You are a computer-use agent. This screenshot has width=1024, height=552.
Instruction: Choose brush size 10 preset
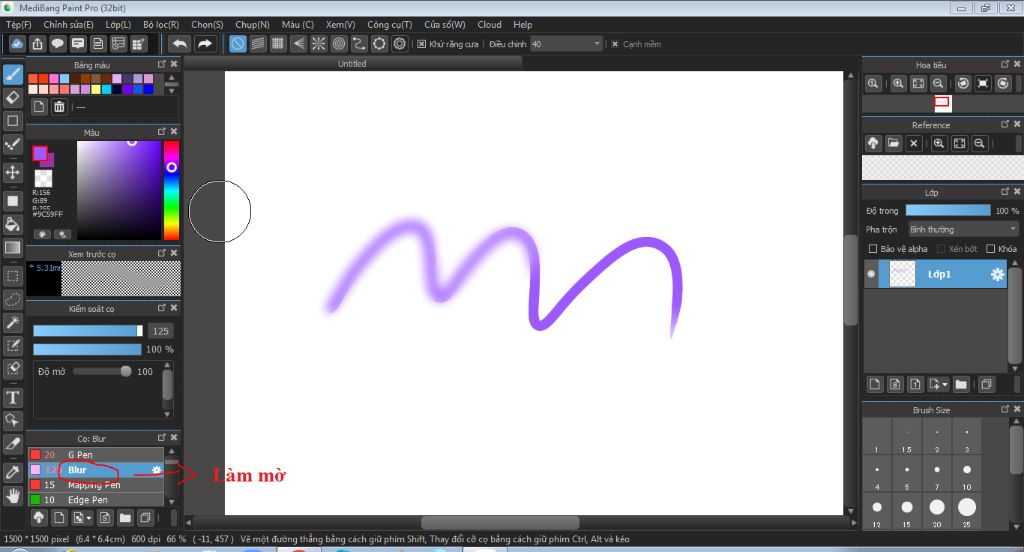pos(967,474)
